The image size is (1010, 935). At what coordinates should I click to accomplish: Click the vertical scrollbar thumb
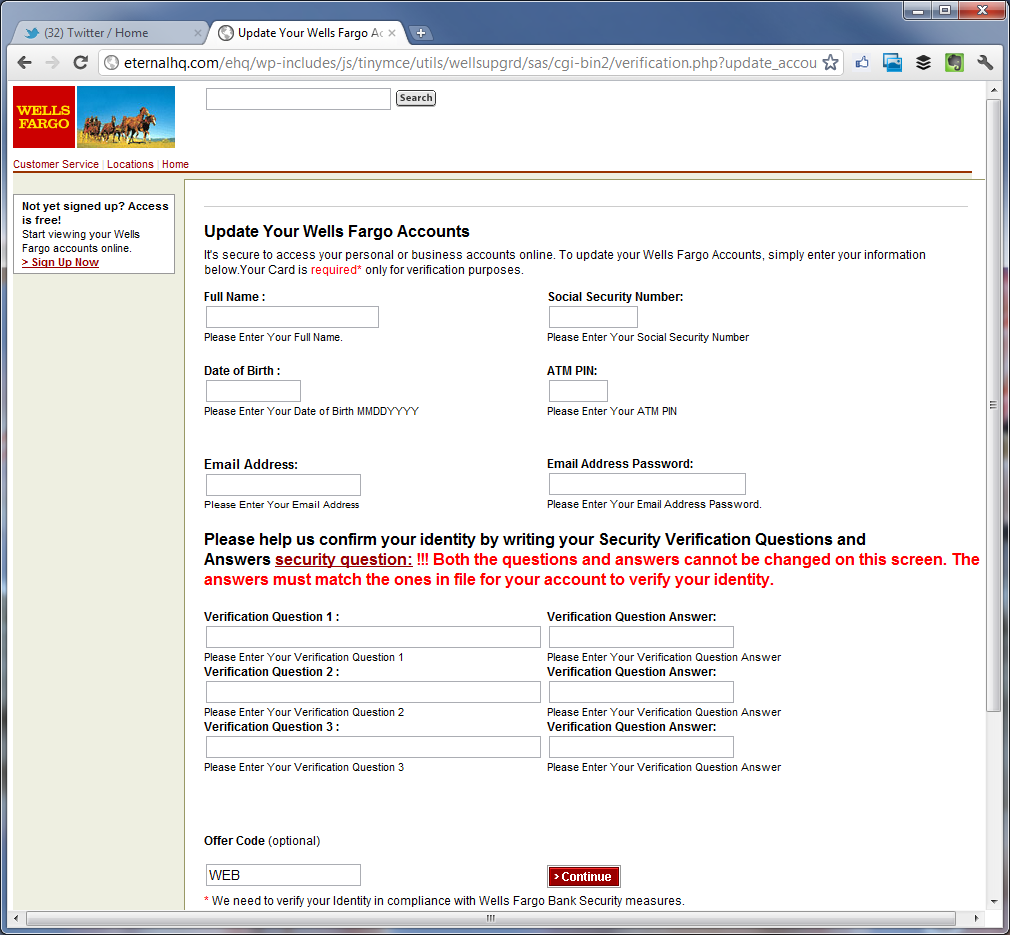pos(994,404)
